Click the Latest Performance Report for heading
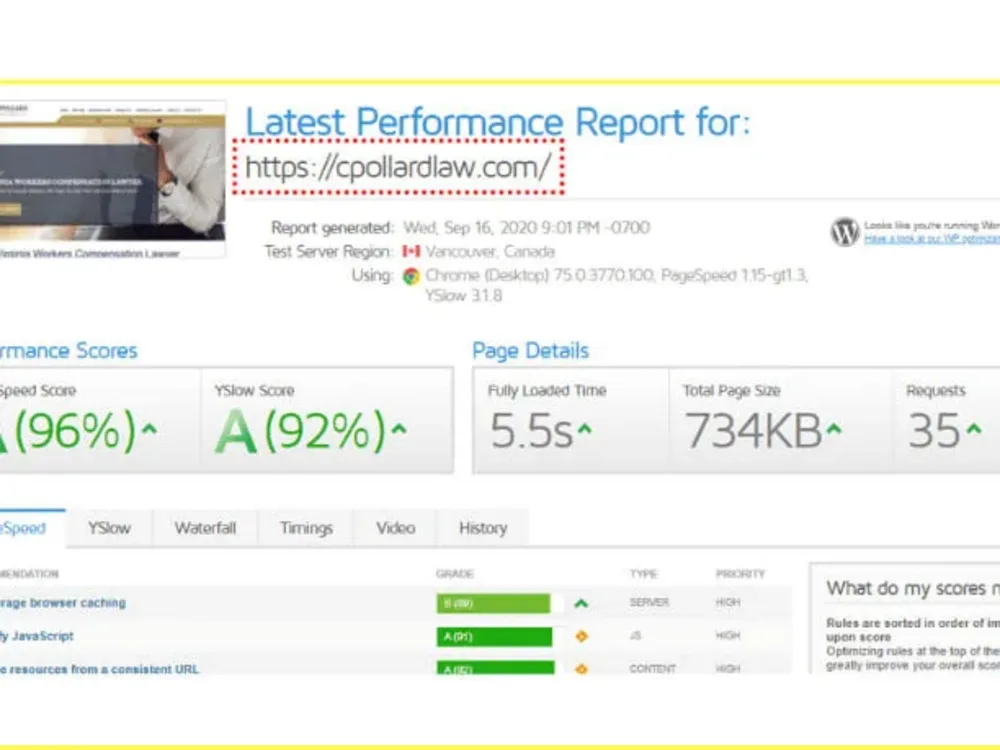This screenshot has width=1000, height=750. coord(497,121)
